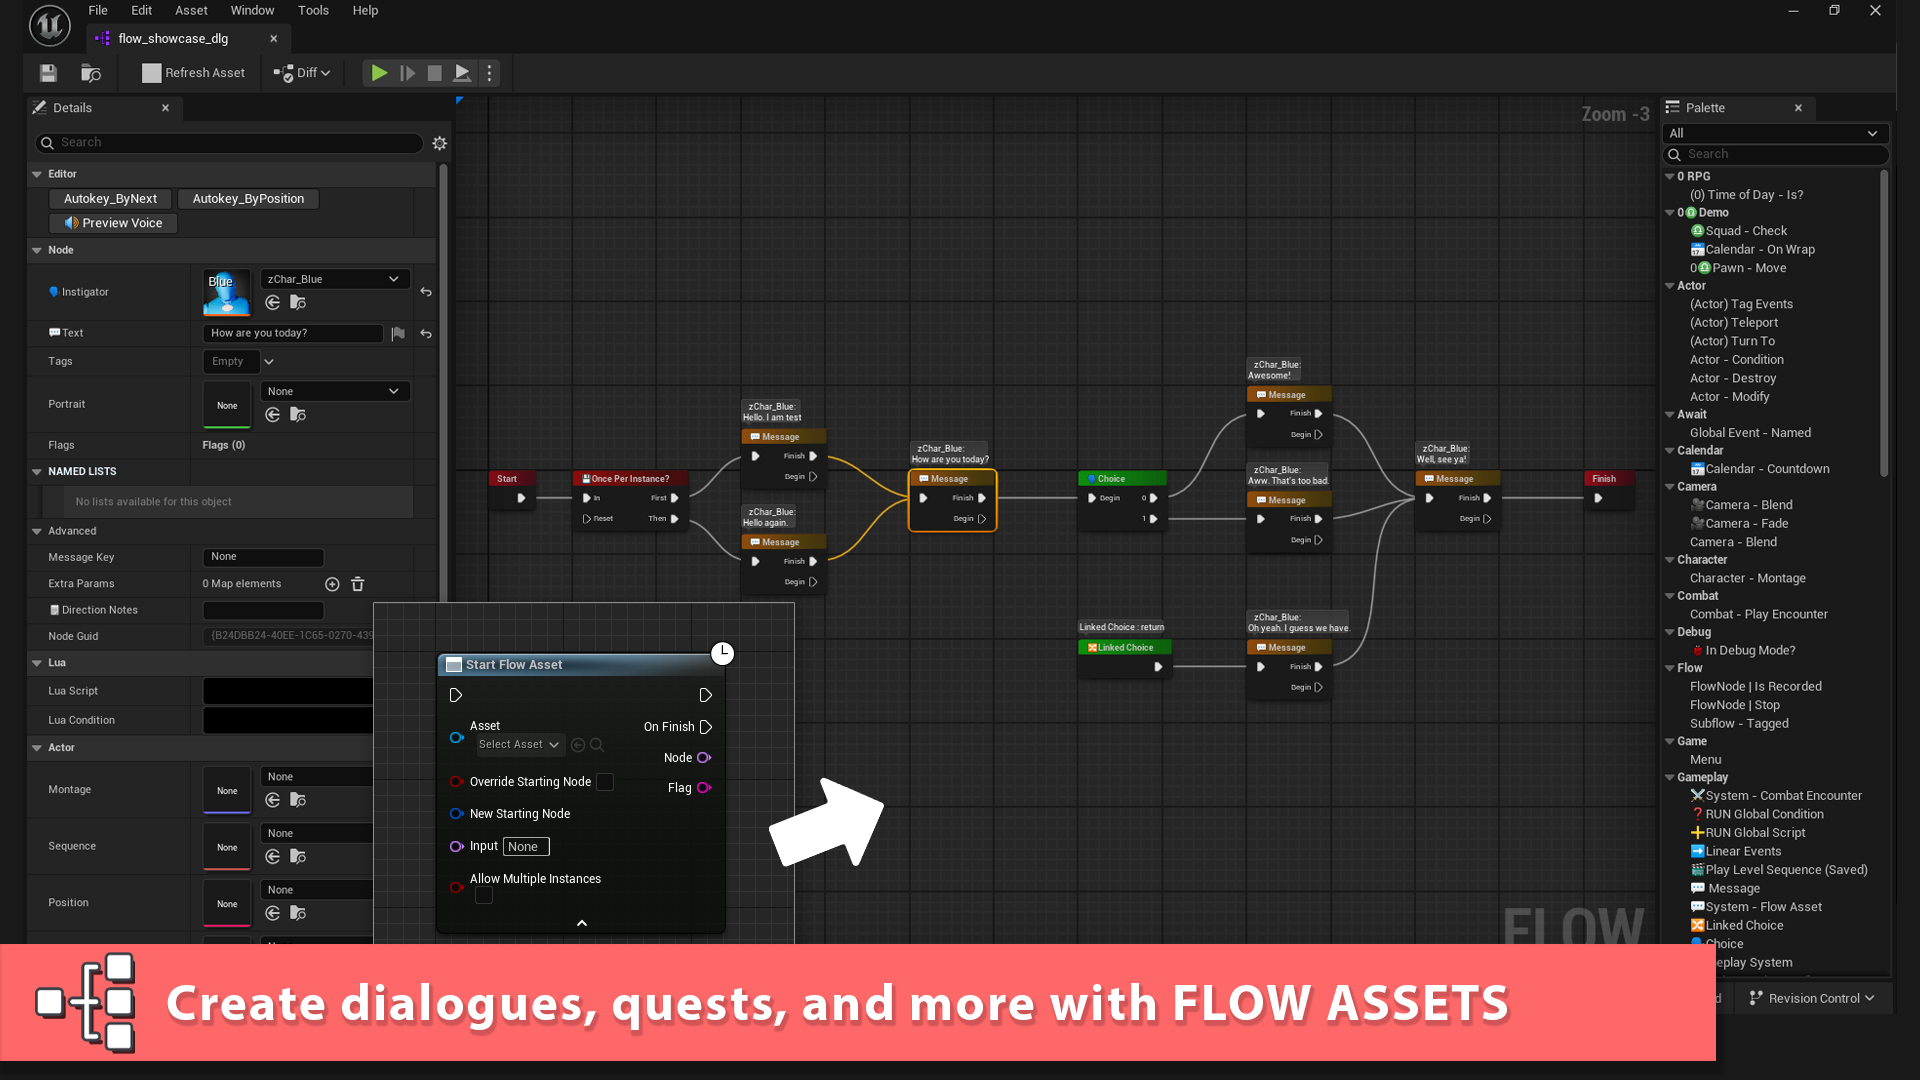Browse to Position asset folder icon
The height and width of the screenshot is (1080, 1920).
(x=298, y=913)
